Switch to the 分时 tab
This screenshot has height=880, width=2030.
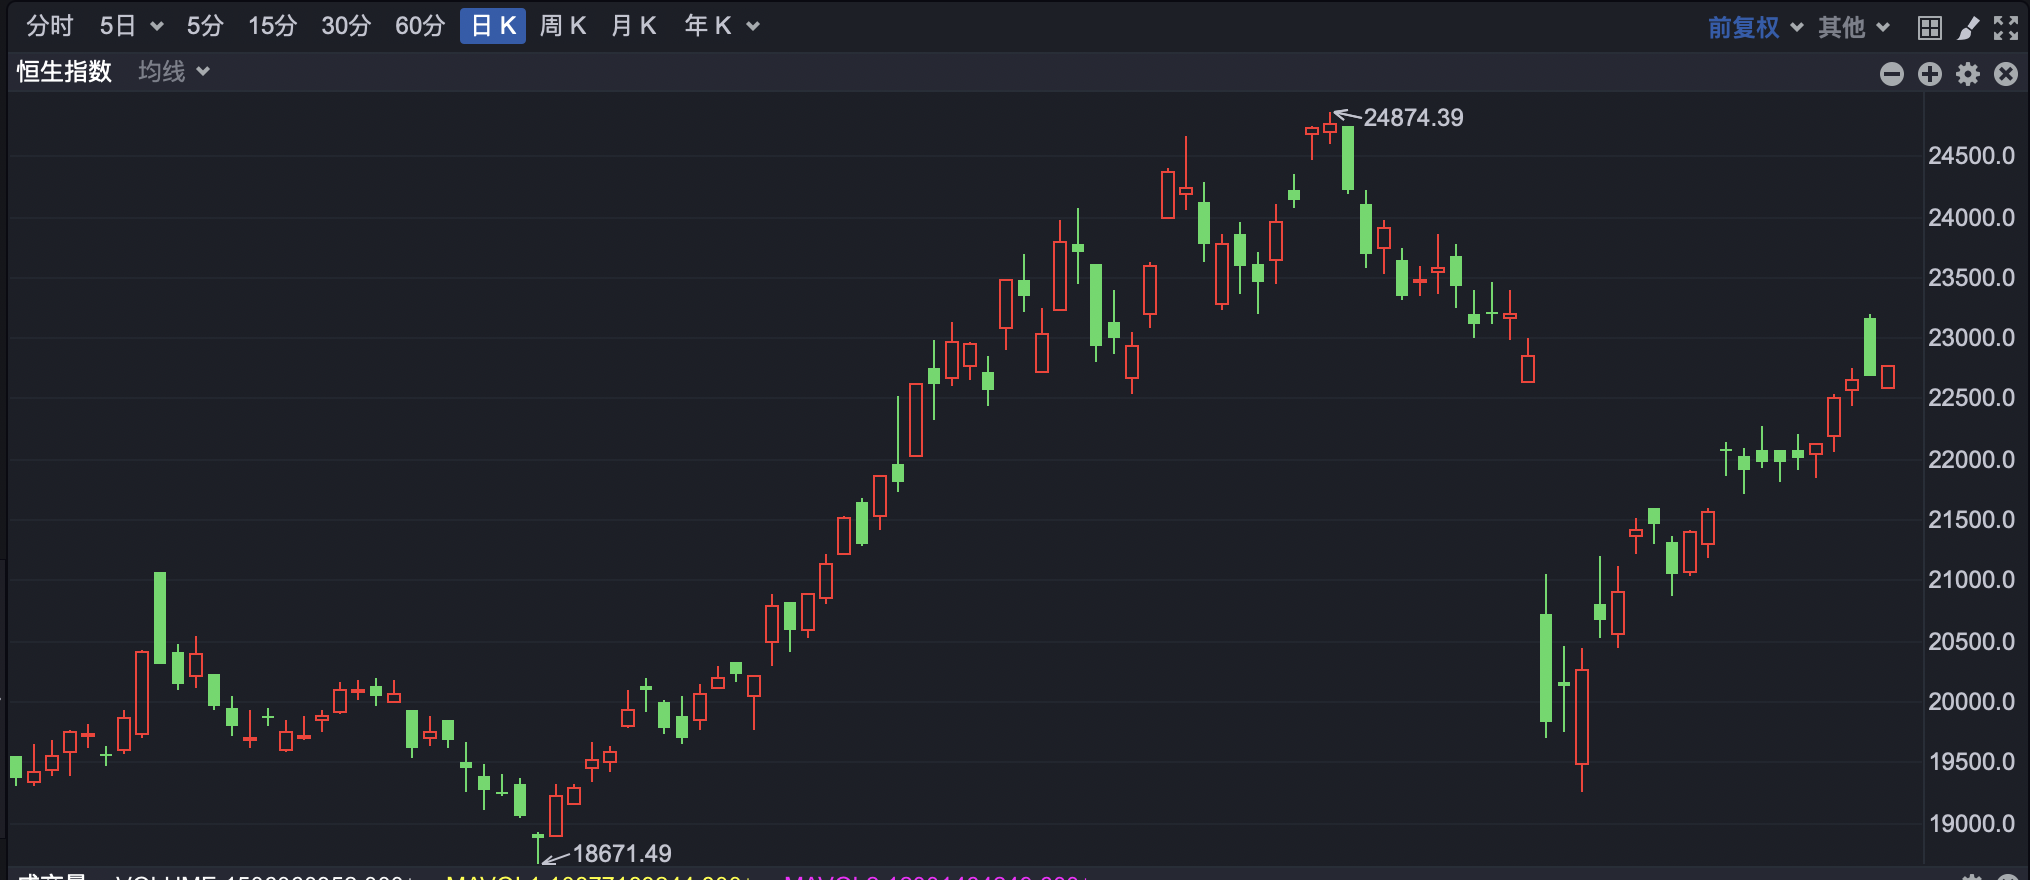[50, 26]
